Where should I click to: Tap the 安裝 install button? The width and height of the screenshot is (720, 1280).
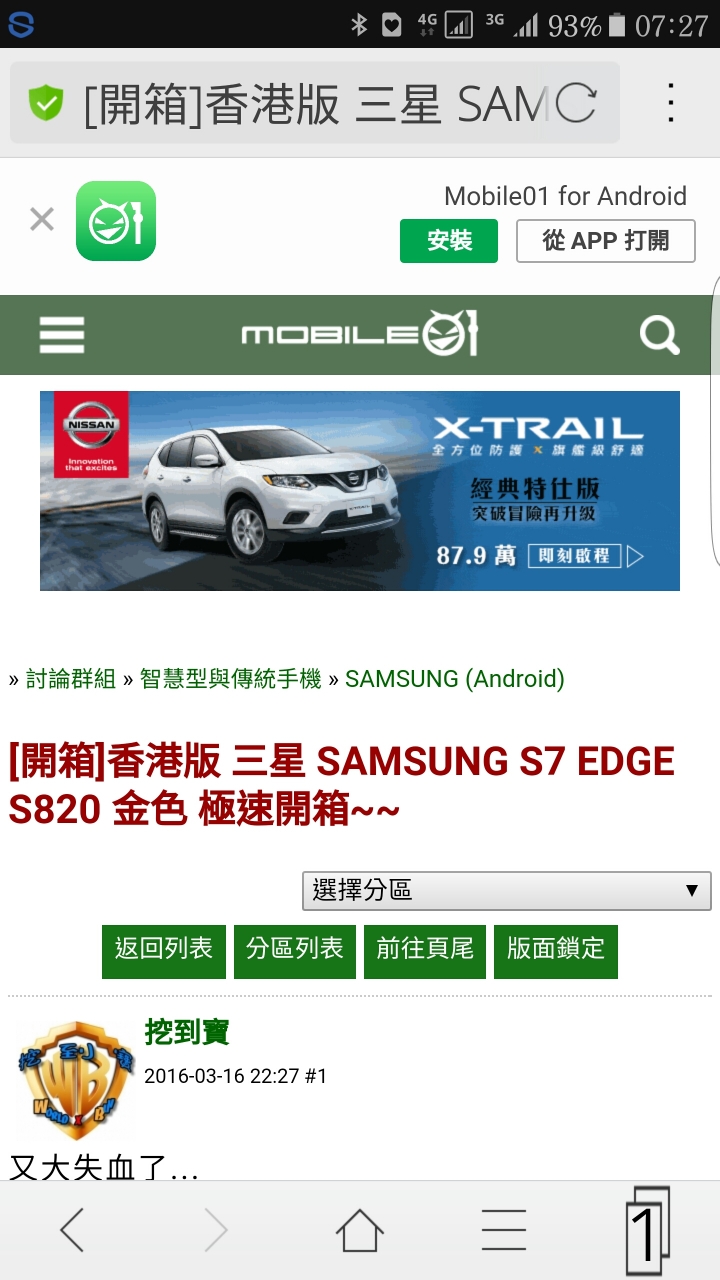coord(449,241)
